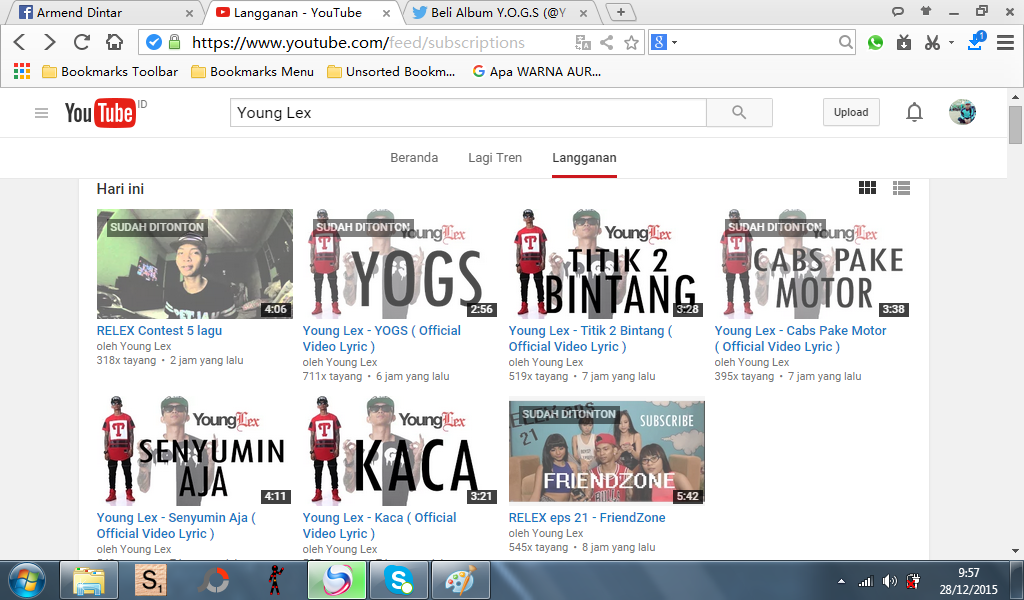
Task: Open the YouTube guide hamburger menu
Action: 41,113
